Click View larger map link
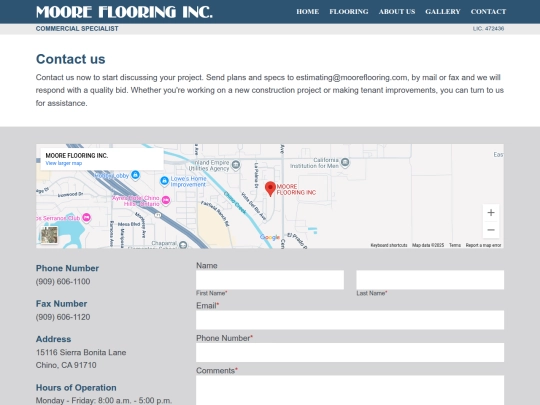The image size is (540, 405). pos(64,163)
